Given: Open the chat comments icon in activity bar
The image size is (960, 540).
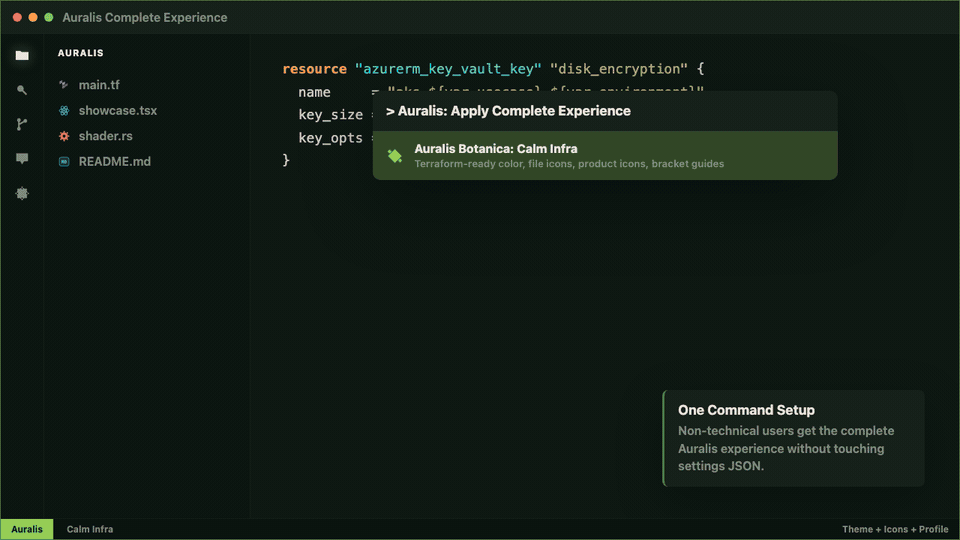Looking at the screenshot, I should [22, 159].
